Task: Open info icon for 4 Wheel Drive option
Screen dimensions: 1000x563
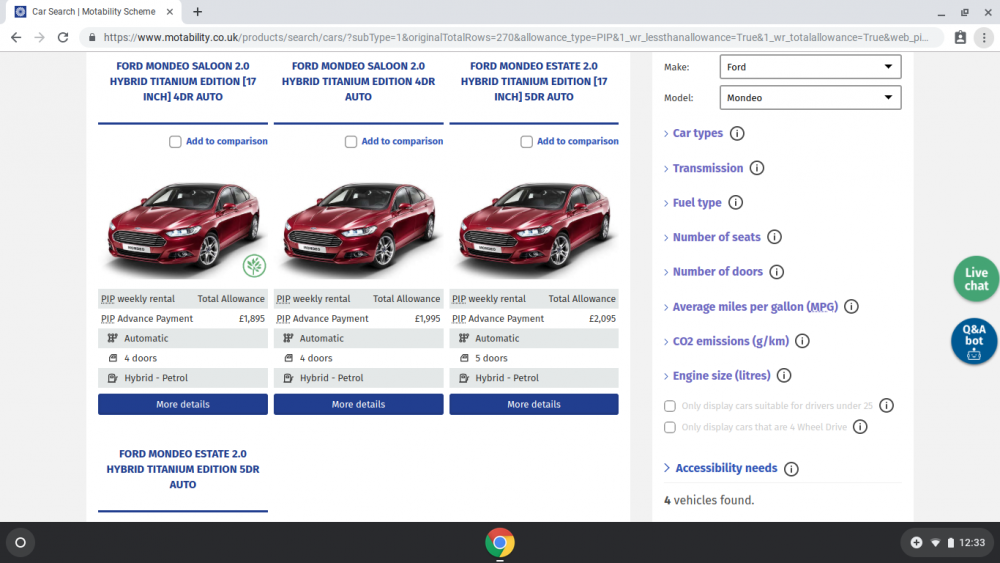Action: pos(860,427)
